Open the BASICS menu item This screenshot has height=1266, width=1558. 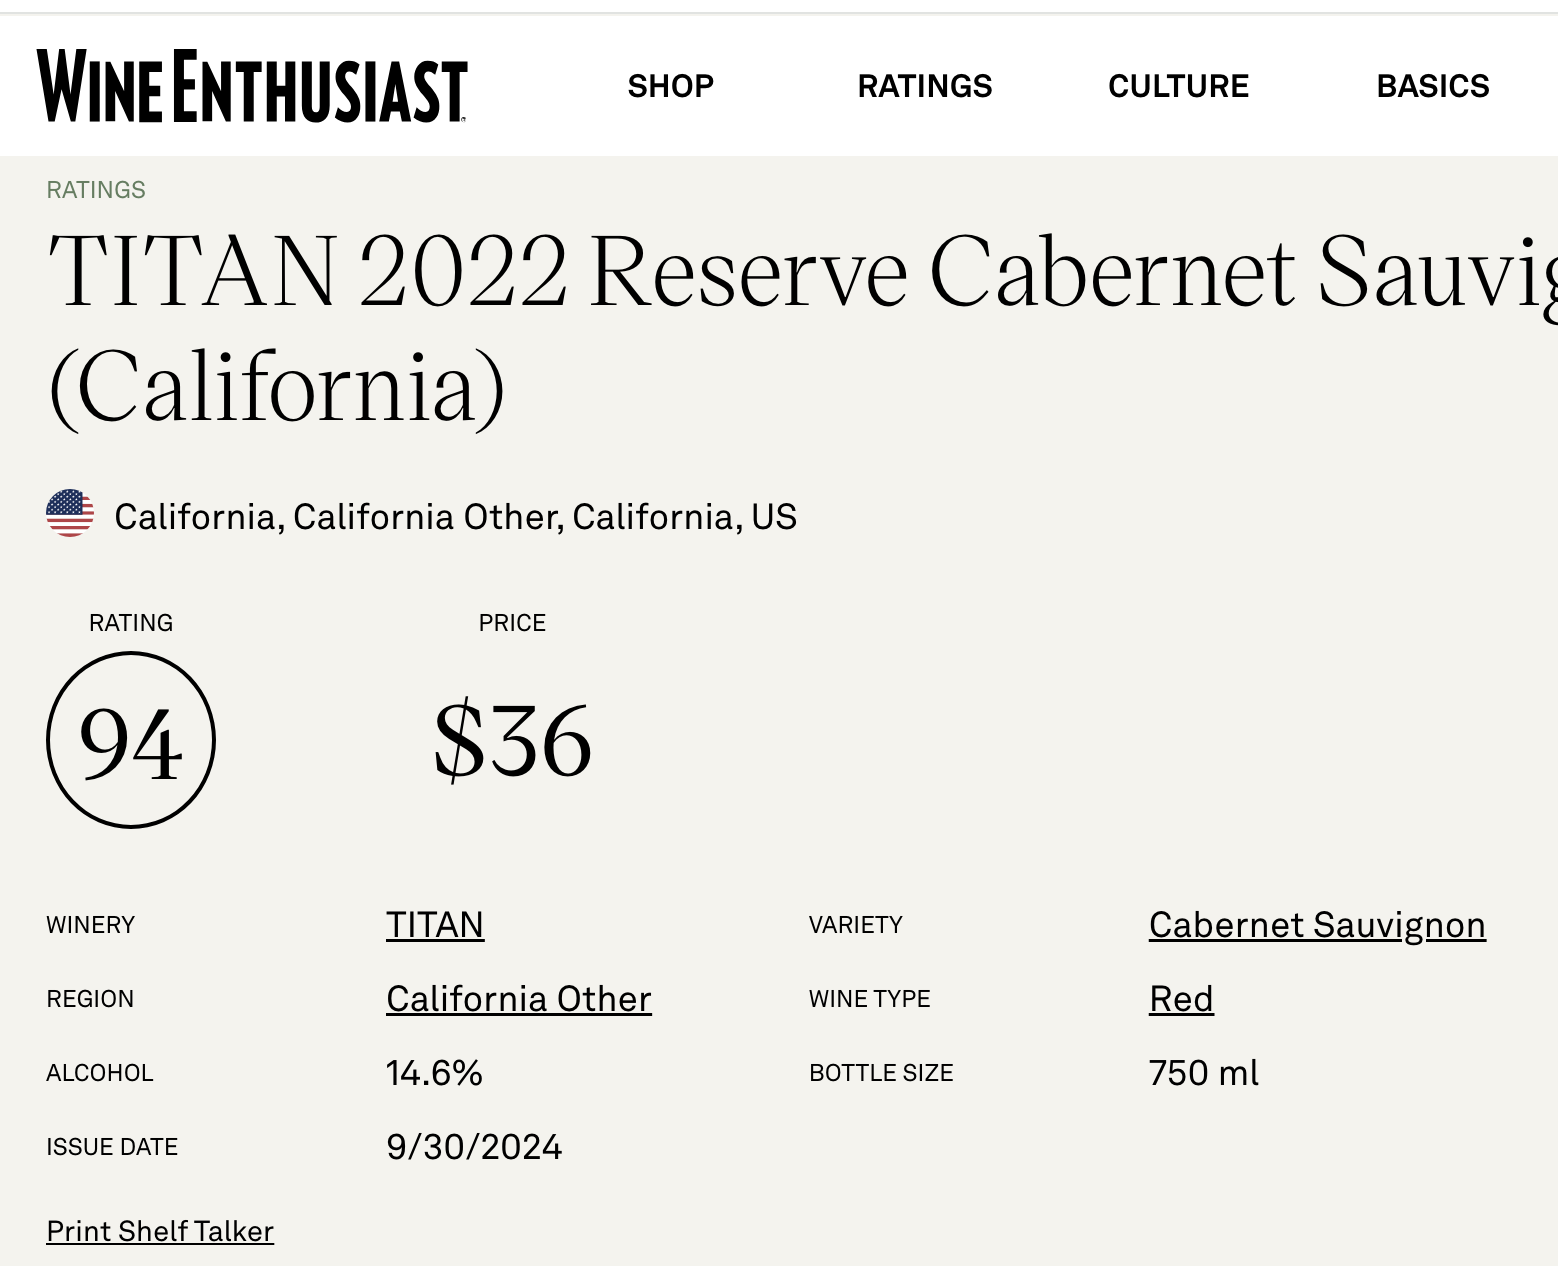pyautogui.click(x=1432, y=86)
